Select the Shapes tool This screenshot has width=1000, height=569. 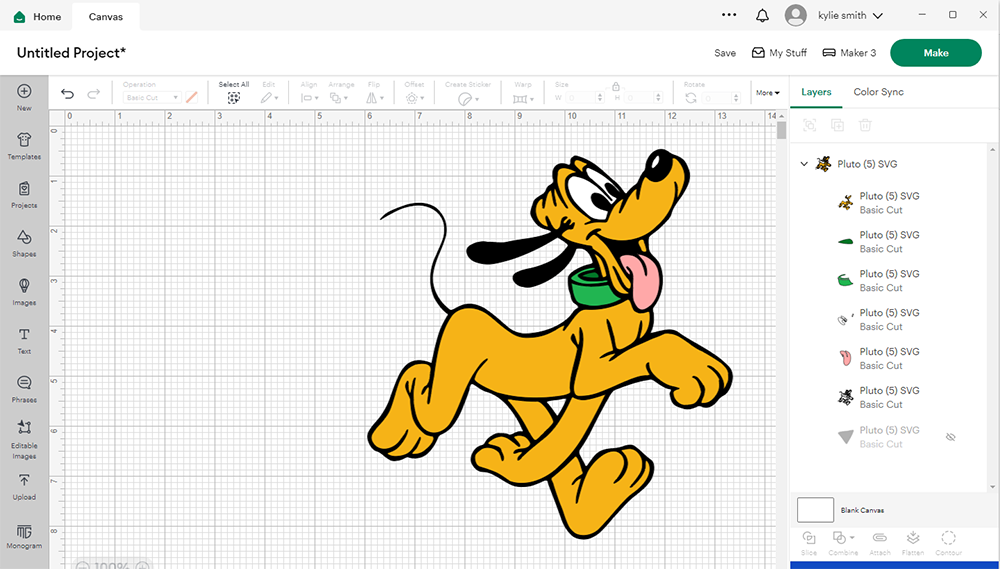(24, 242)
